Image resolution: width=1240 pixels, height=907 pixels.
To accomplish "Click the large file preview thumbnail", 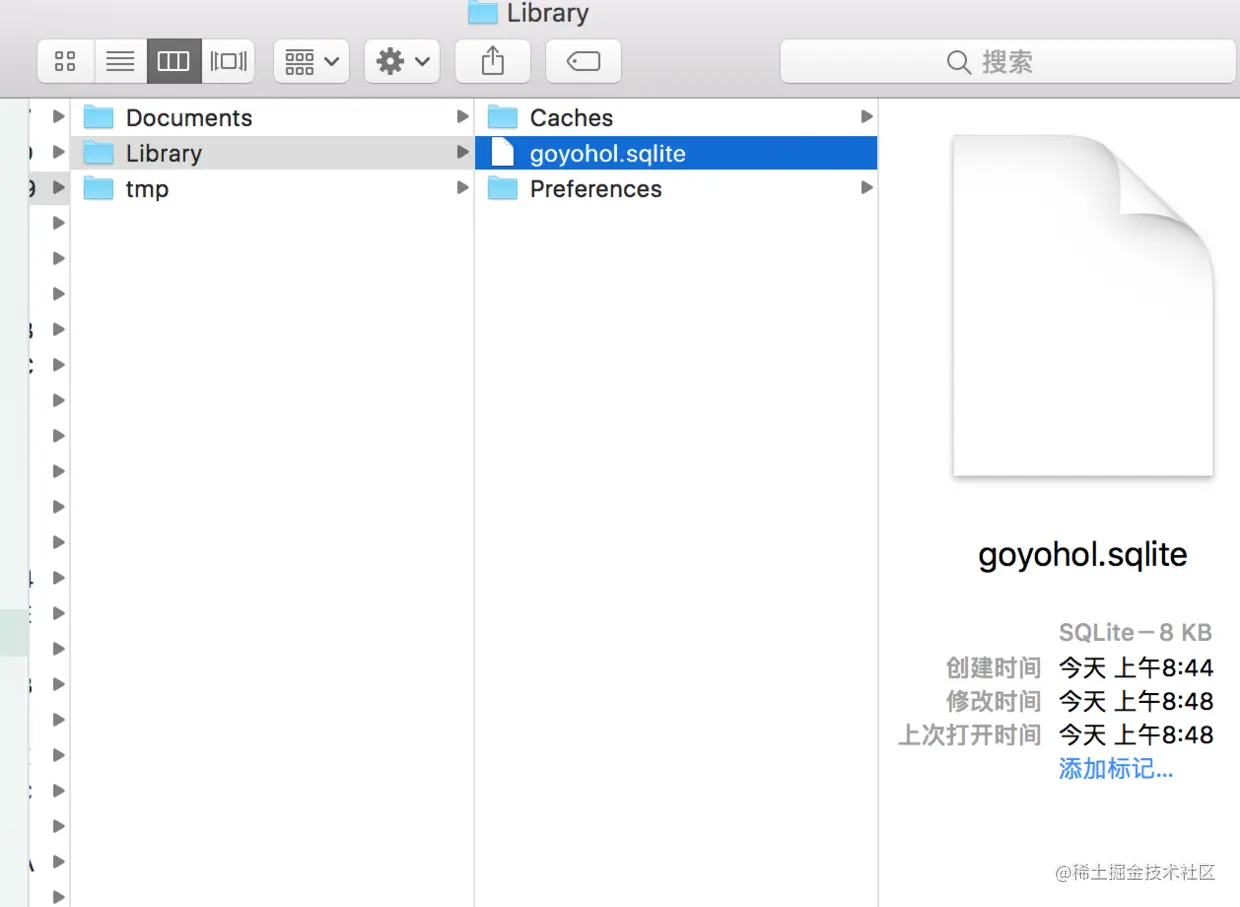I will (1083, 306).
